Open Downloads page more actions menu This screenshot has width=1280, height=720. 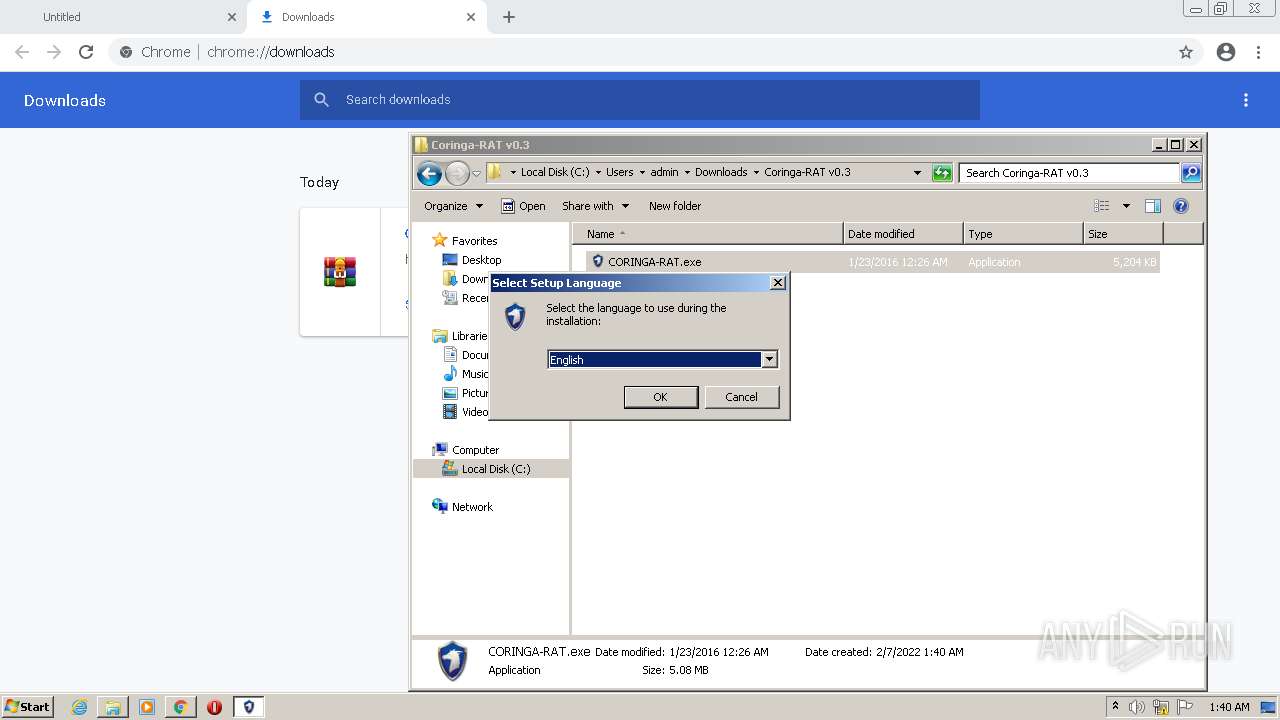(x=1246, y=100)
